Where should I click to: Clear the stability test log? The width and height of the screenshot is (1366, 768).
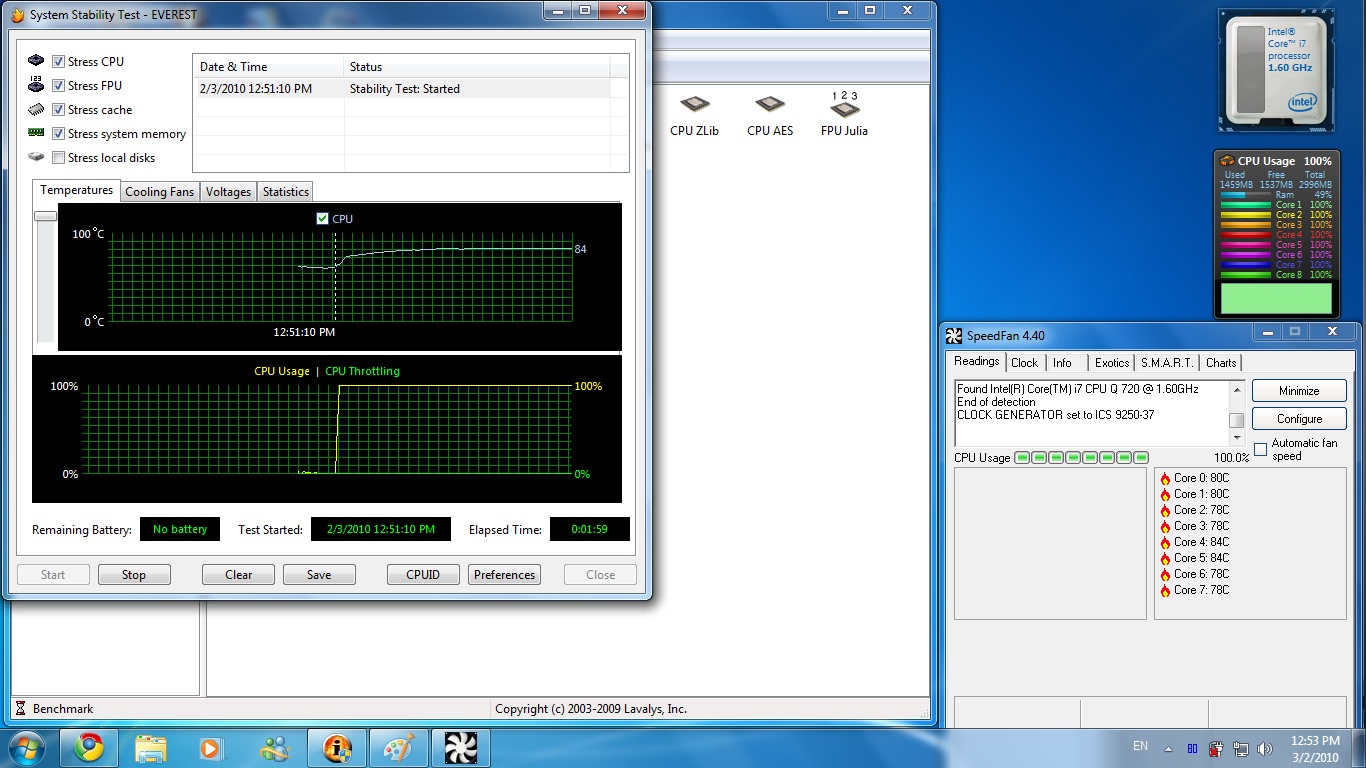(x=239, y=574)
